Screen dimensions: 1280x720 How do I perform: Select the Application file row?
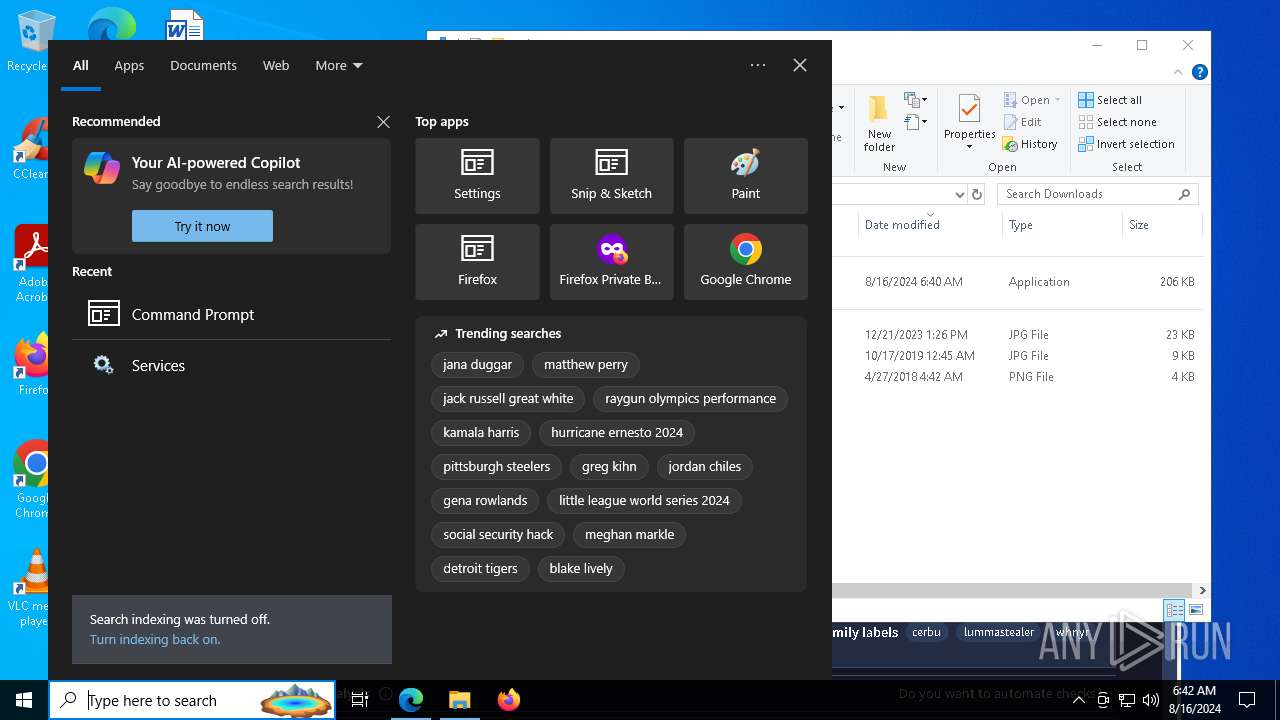pyautogui.click(x=1020, y=282)
